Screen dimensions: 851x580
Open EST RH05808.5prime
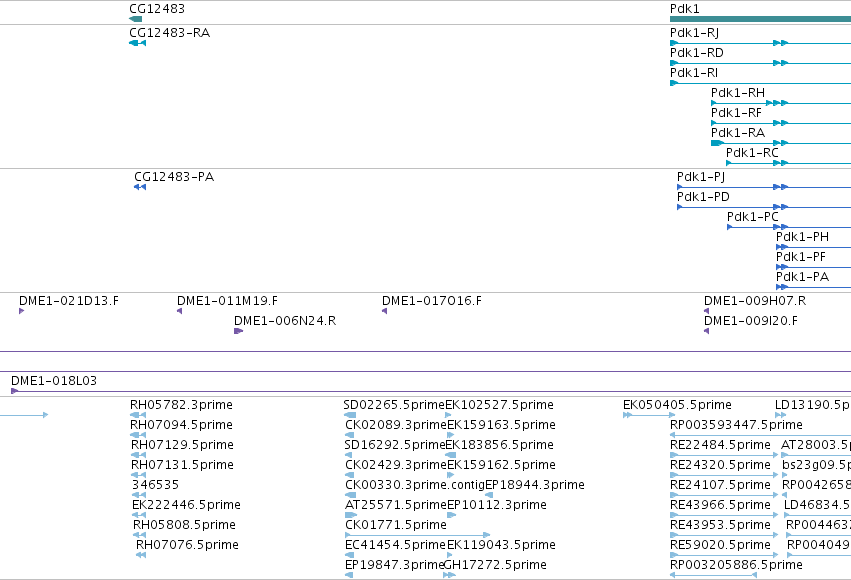(x=185, y=525)
